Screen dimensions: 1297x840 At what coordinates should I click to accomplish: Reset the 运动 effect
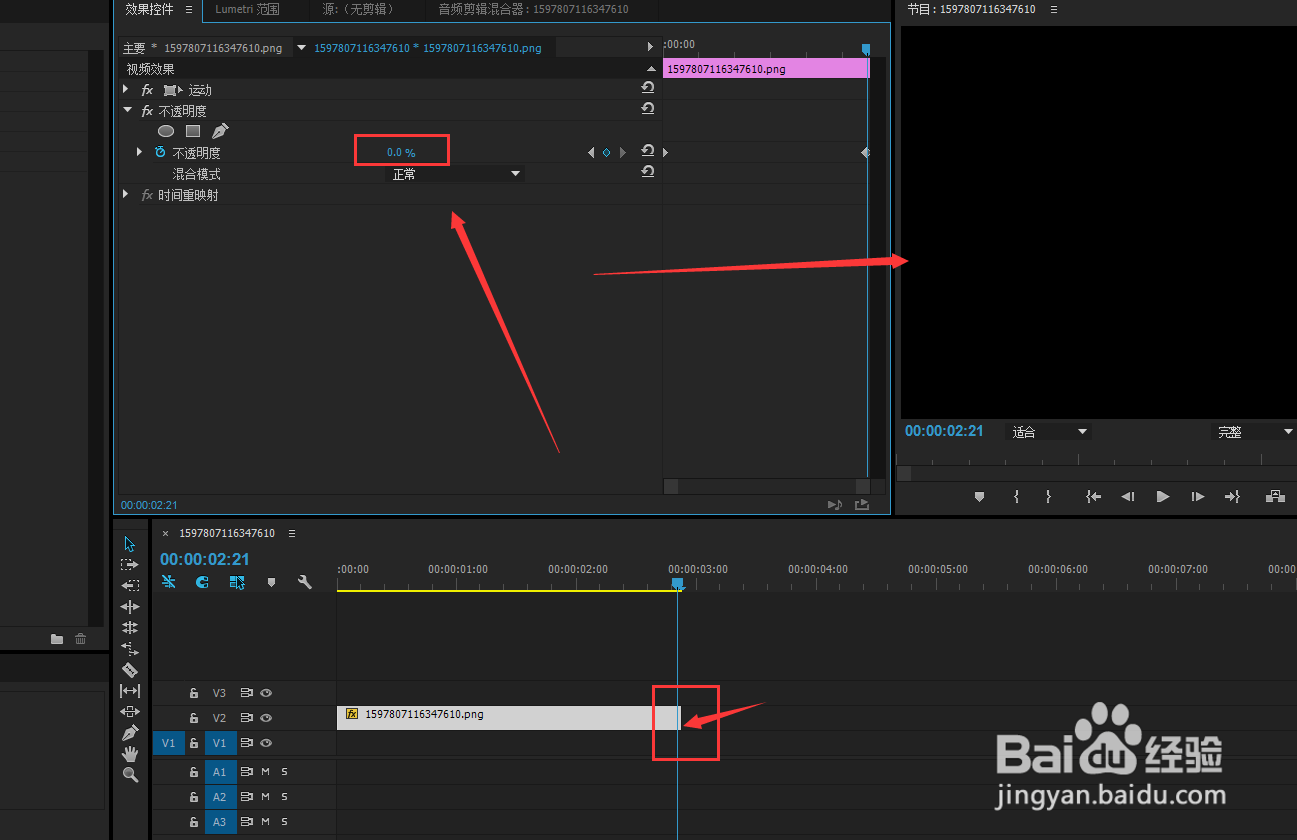click(648, 88)
